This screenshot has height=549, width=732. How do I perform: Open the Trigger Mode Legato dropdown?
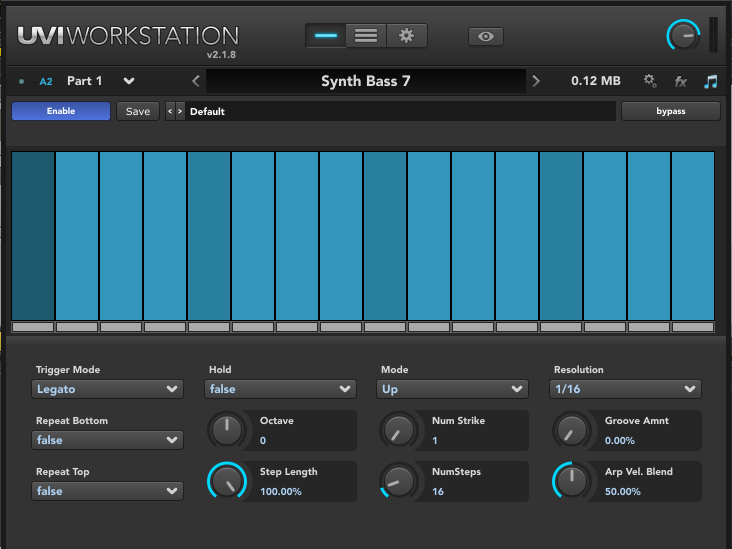click(x=107, y=389)
